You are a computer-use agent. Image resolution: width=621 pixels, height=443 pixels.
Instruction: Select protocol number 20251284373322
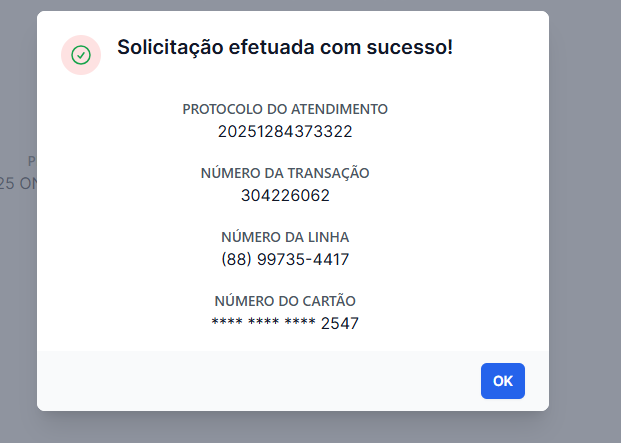[x=285, y=131]
